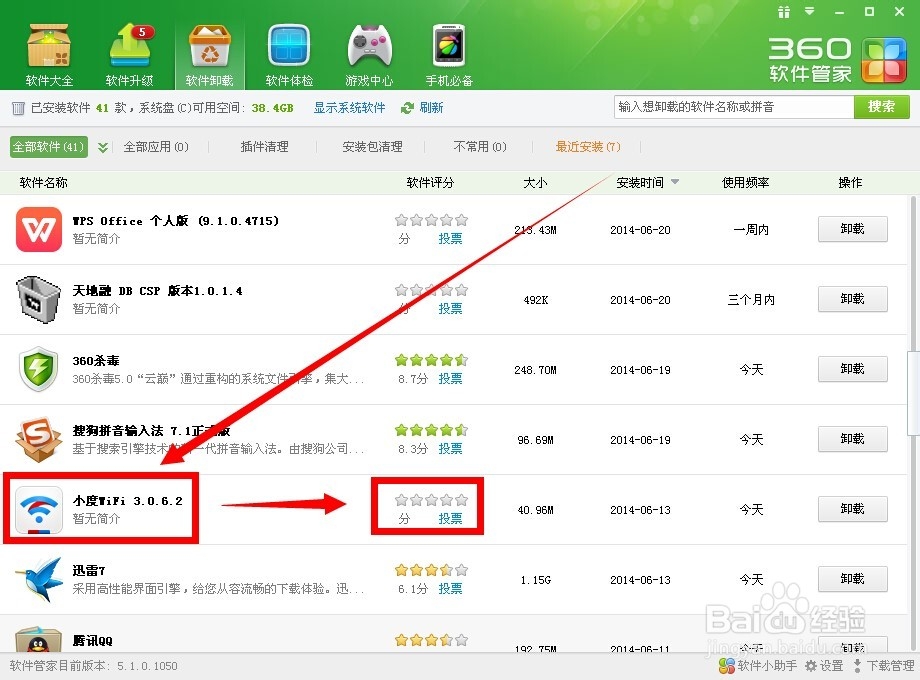This screenshot has height=680, width=920.
Task: Click 显示系统软件 link
Action: (349, 108)
